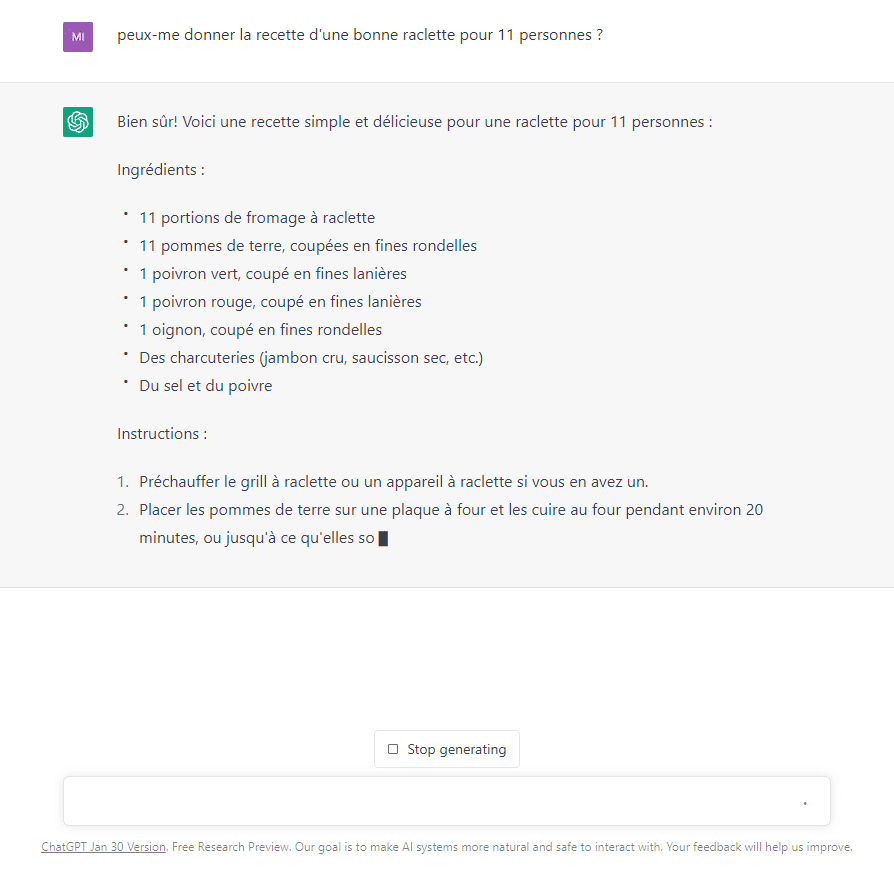Select the 'poivron rouge' ingredient line
The width and height of the screenshot is (894, 877).
tap(280, 302)
